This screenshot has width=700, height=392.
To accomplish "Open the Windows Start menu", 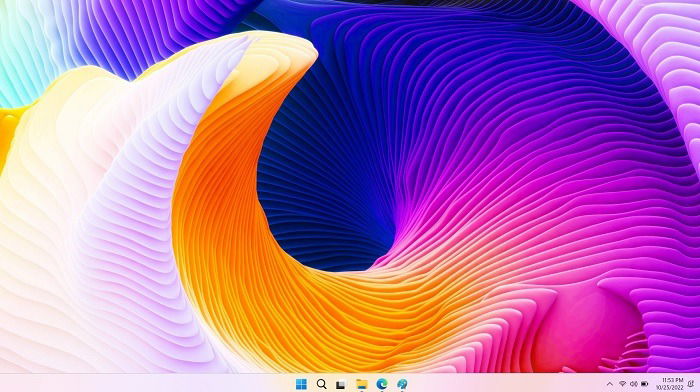I will click(x=301, y=384).
